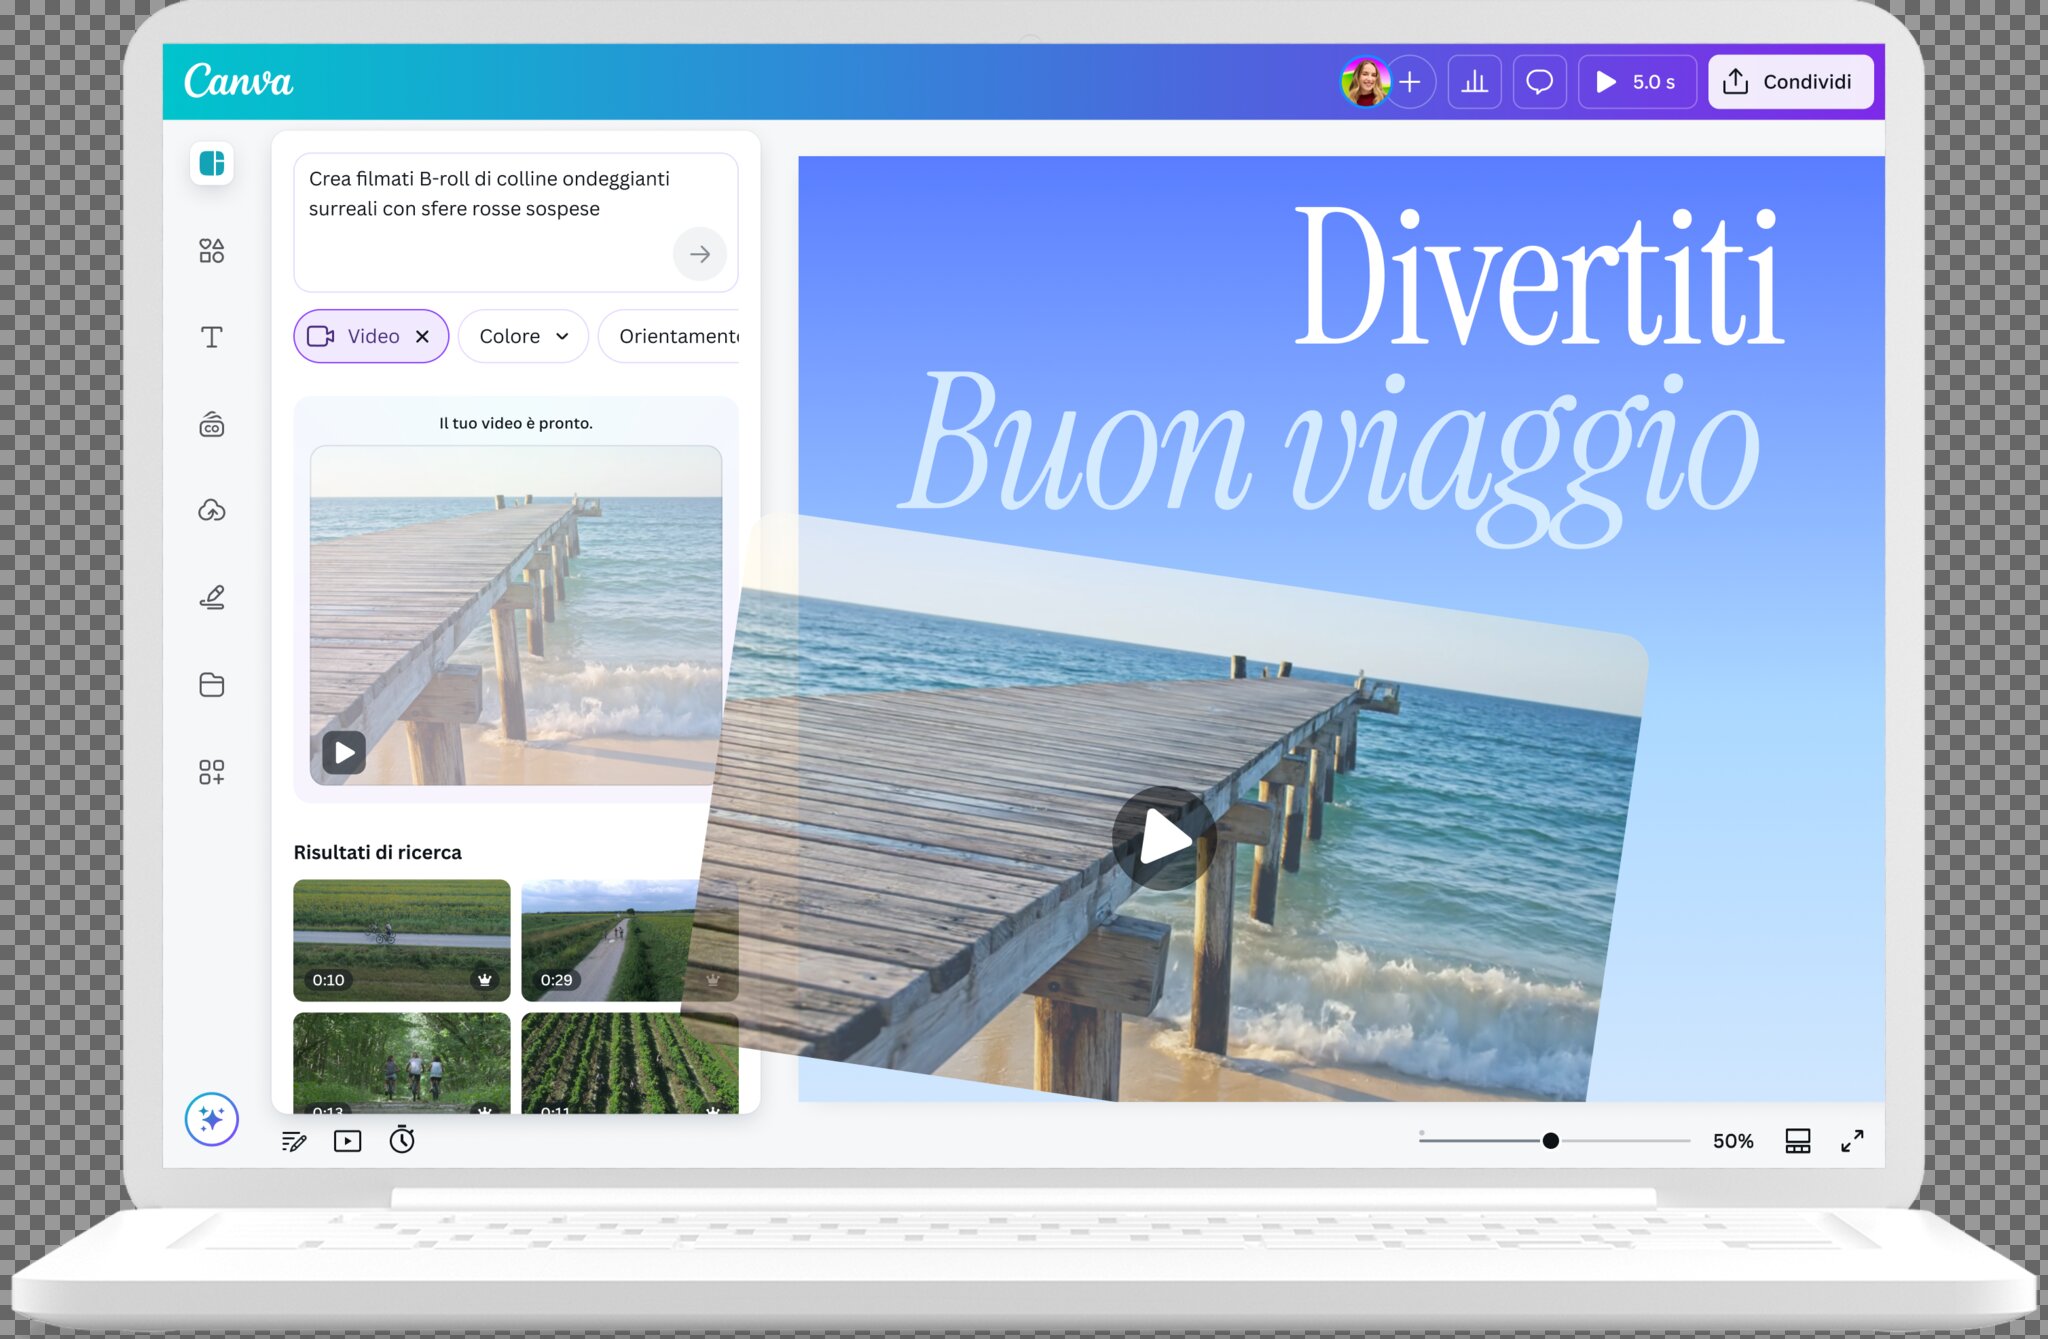The image size is (2048, 1339).
Task: Open Notes with the pencil icon
Action: point(293,1140)
